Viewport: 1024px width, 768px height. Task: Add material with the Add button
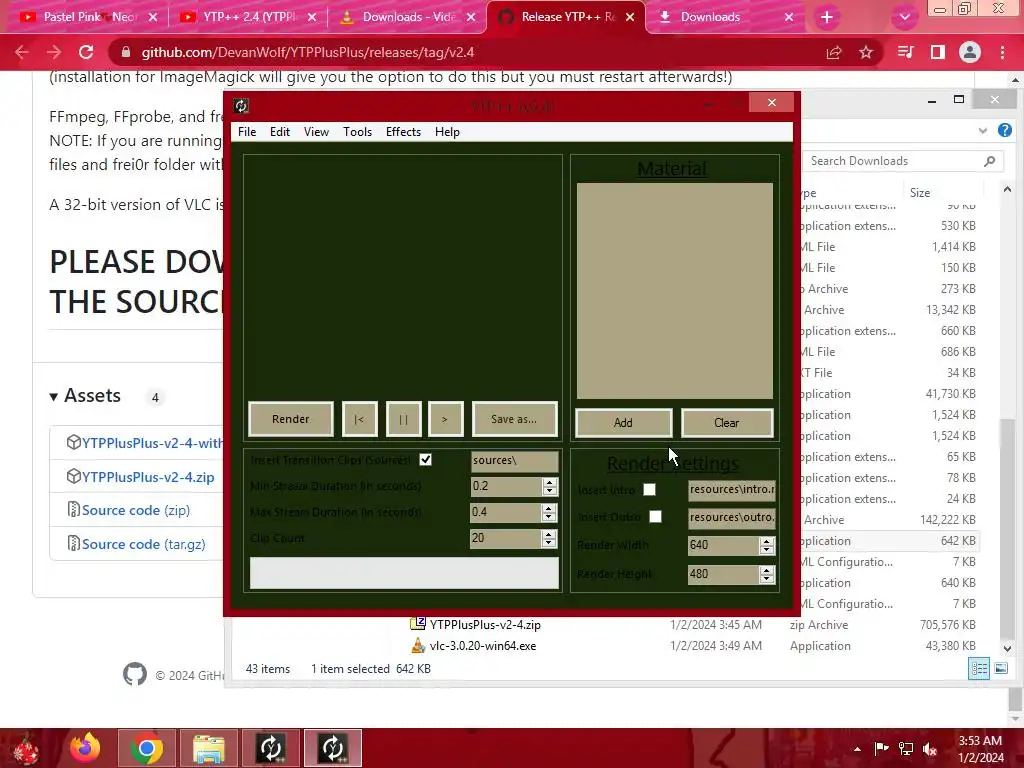click(x=623, y=423)
